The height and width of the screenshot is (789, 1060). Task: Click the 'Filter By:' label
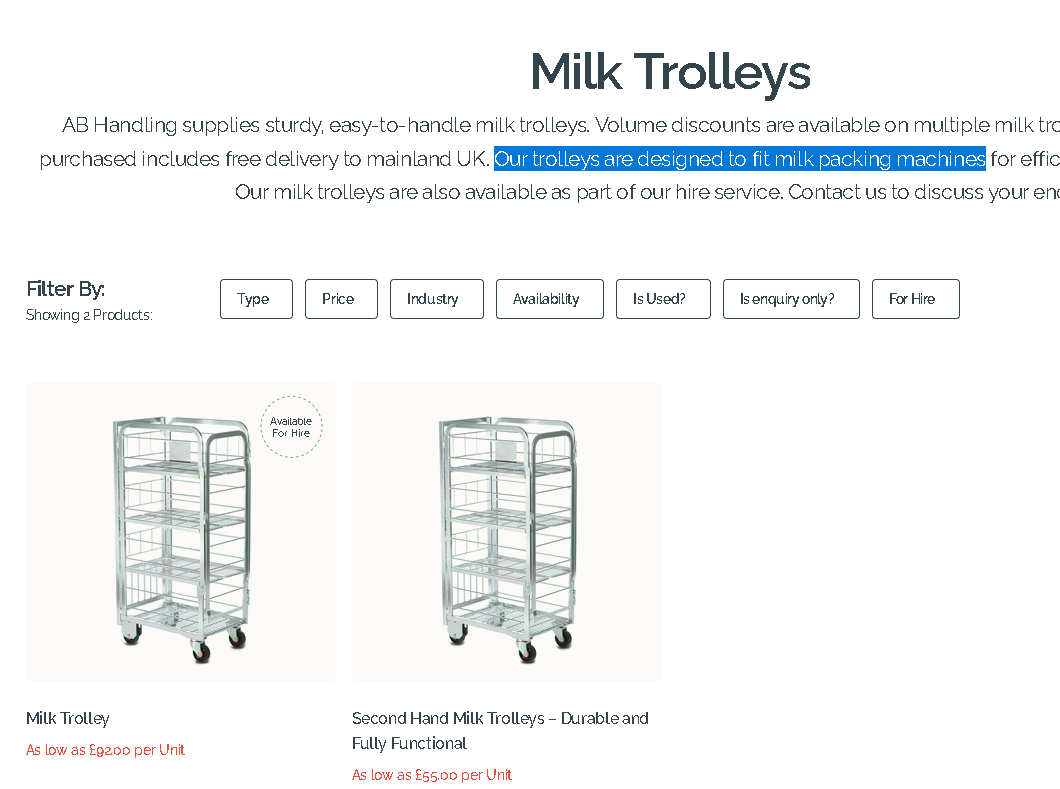(x=66, y=289)
